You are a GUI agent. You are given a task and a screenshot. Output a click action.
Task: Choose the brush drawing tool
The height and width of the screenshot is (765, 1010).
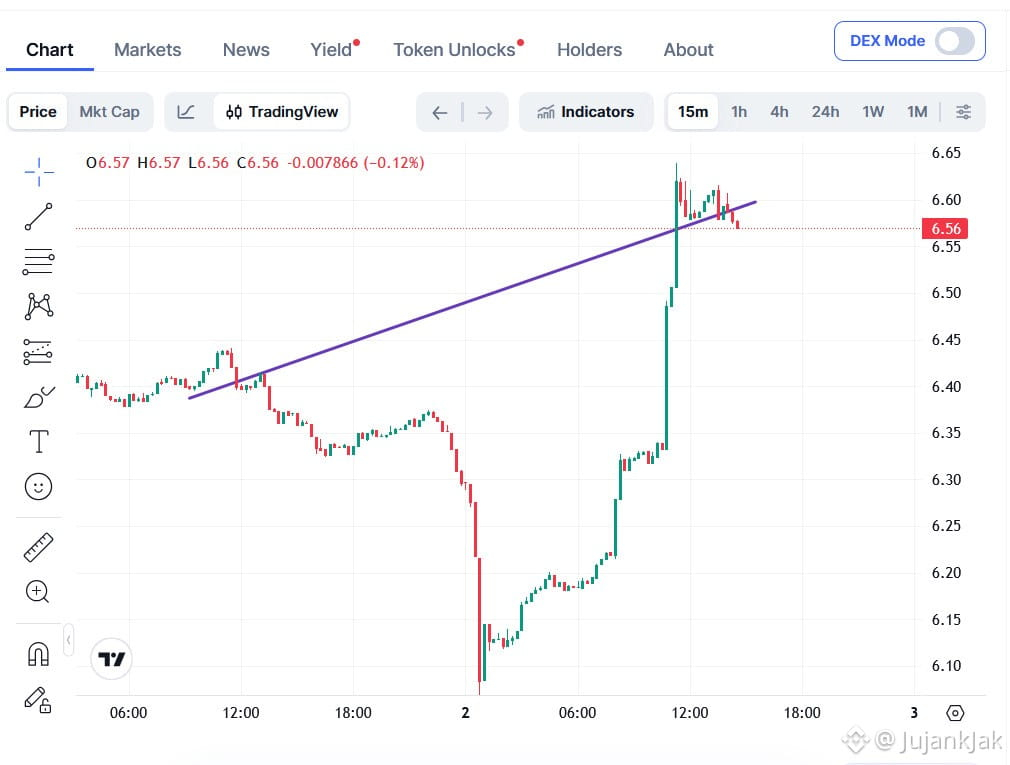(x=39, y=397)
